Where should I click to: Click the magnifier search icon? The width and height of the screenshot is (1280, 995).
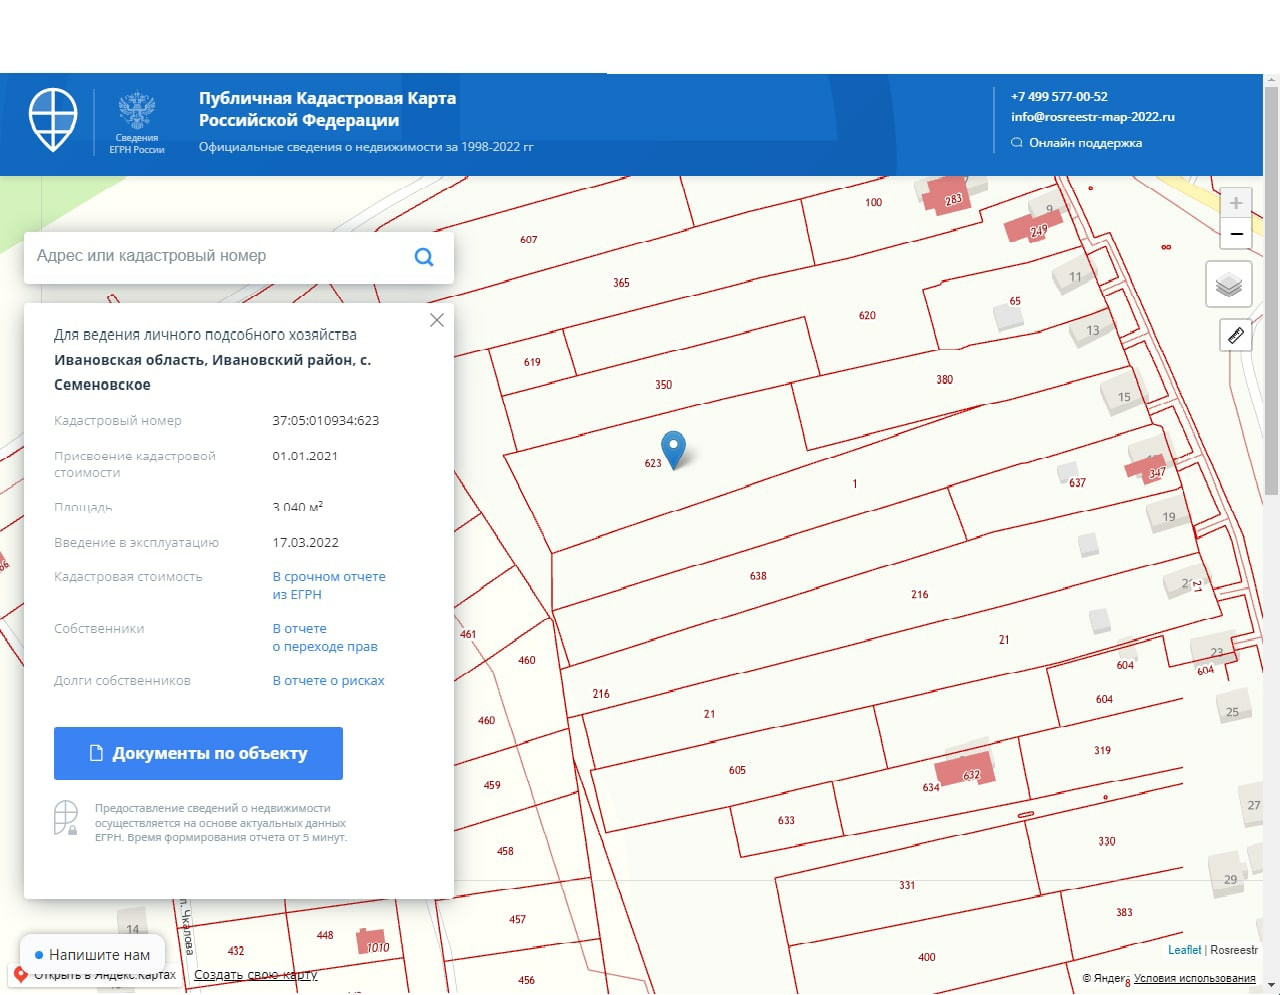coord(424,257)
